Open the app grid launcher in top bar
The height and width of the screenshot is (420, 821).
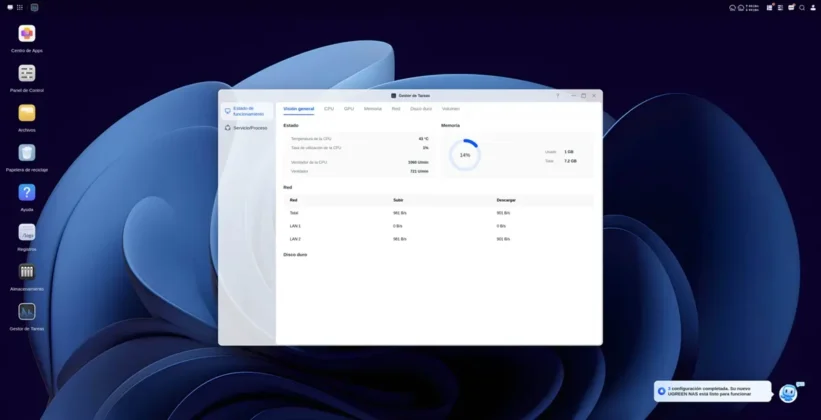tap(20, 7)
